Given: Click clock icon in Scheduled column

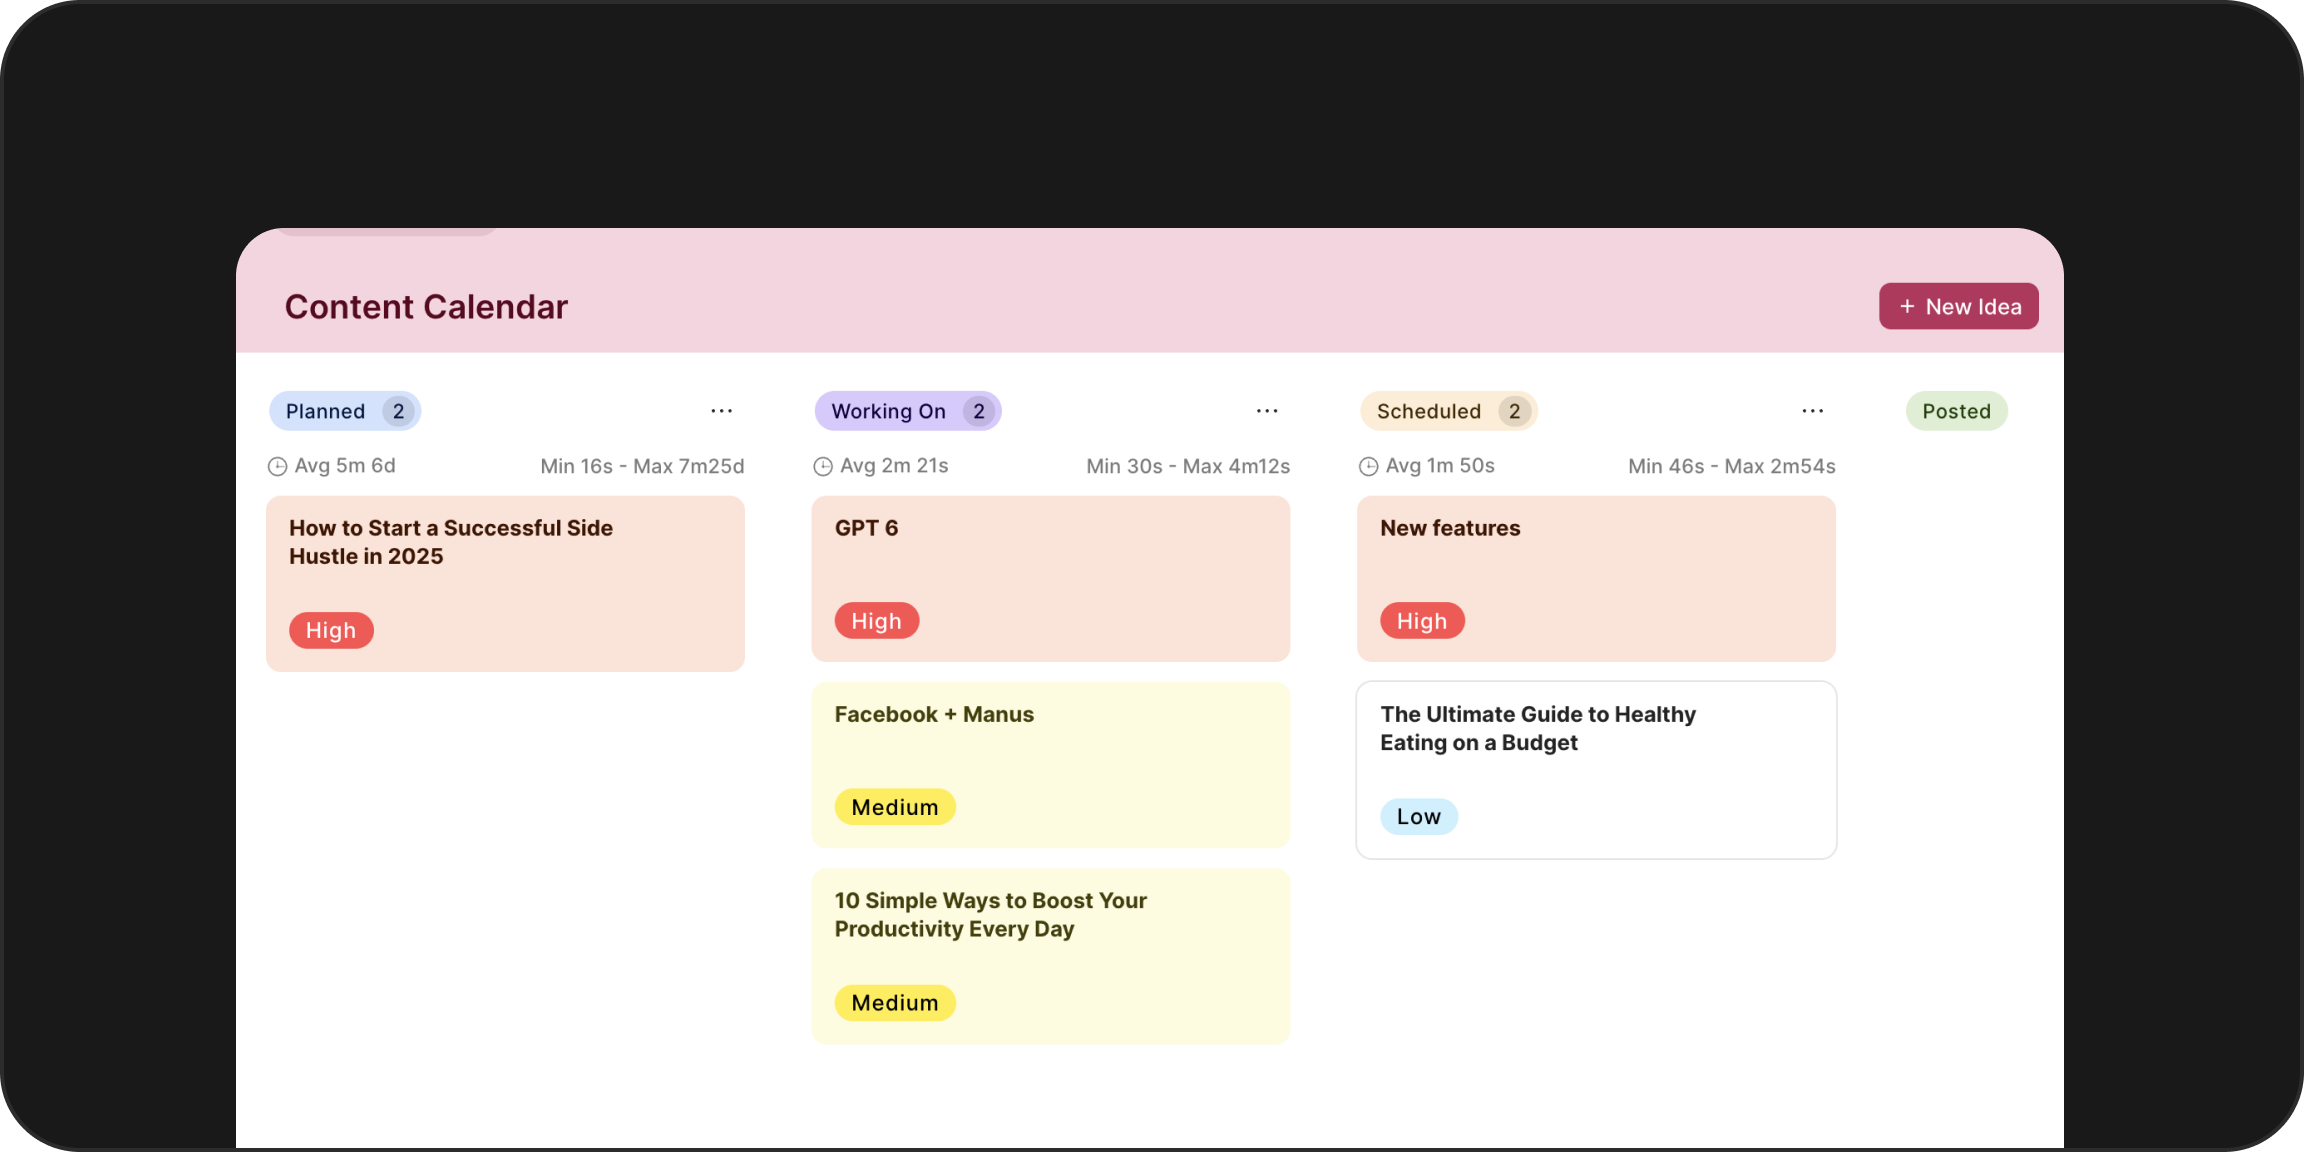Looking at the screenshot, I should click(x=1368, y=467).
